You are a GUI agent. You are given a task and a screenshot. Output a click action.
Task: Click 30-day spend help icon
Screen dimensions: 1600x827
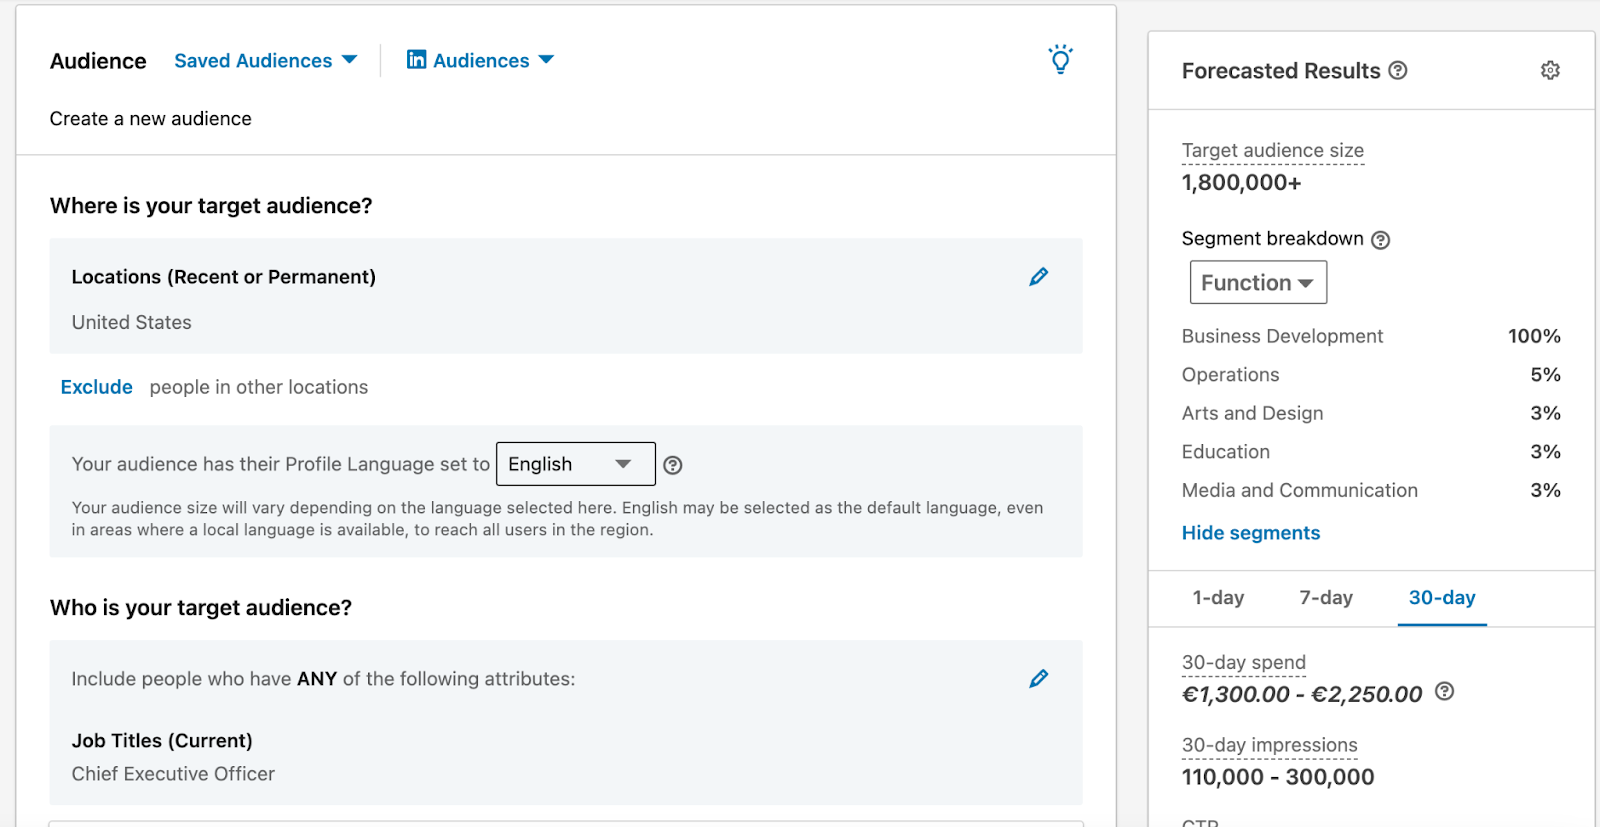pos(1444,691)
